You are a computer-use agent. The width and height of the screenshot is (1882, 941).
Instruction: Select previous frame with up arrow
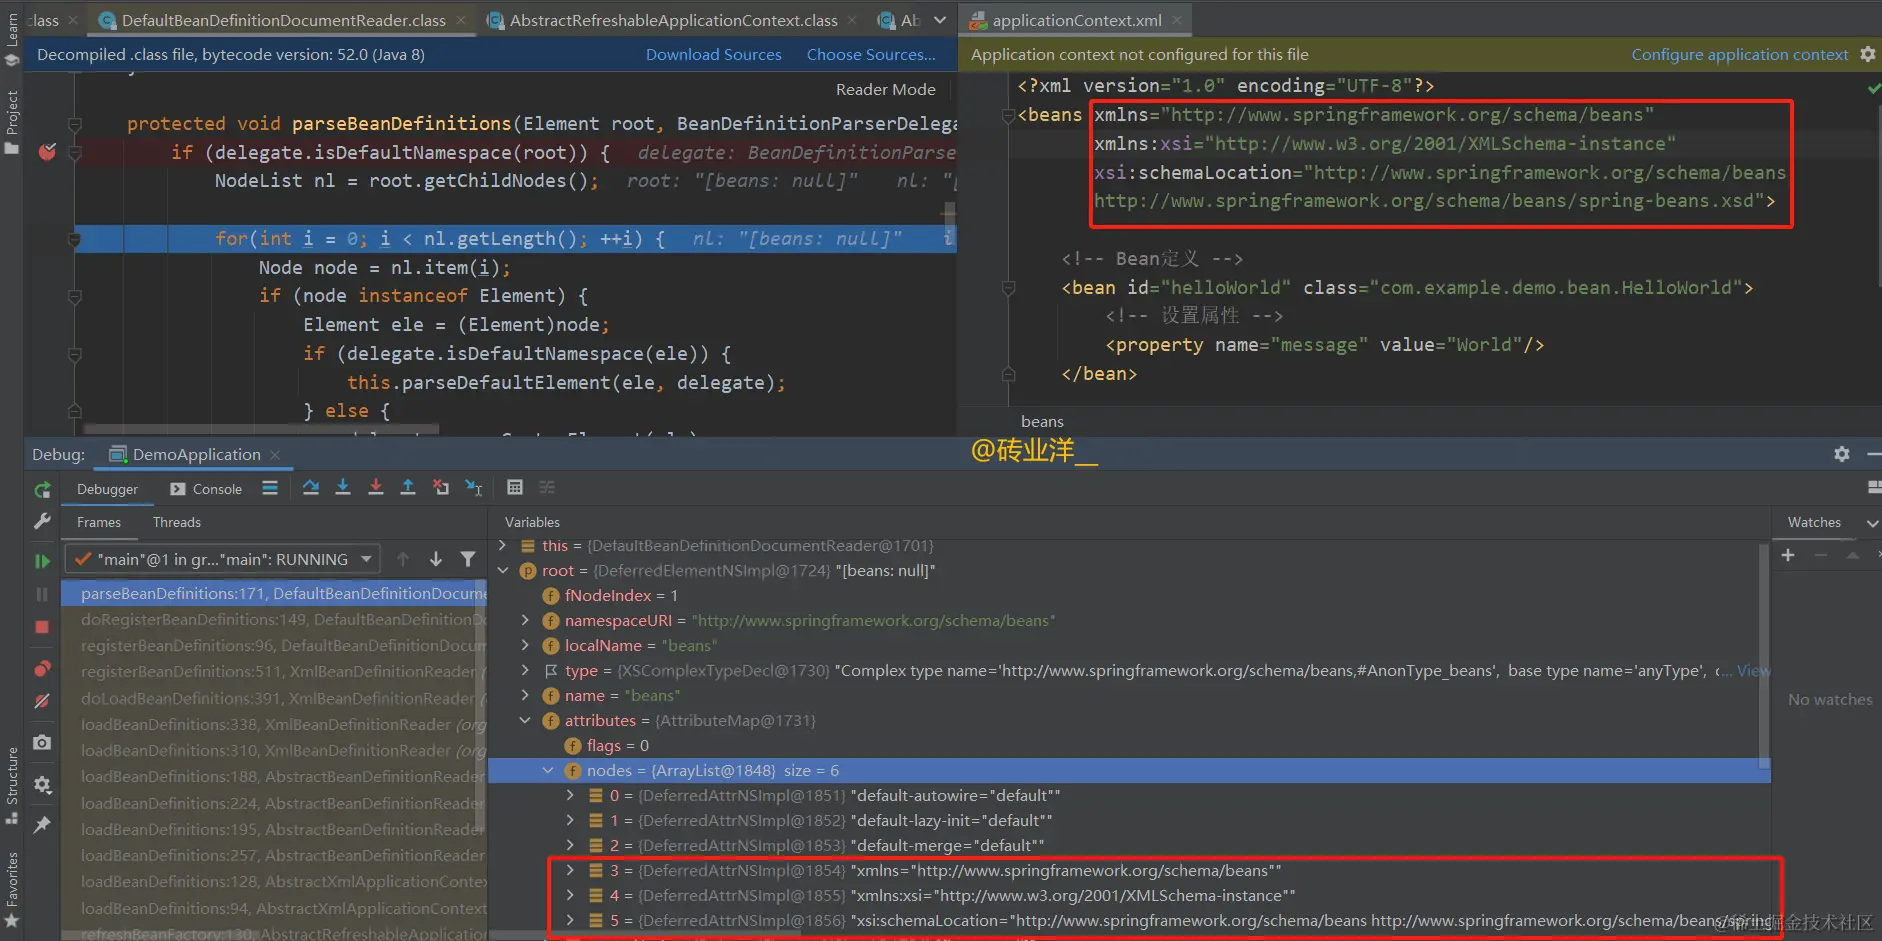pos(403,559)
